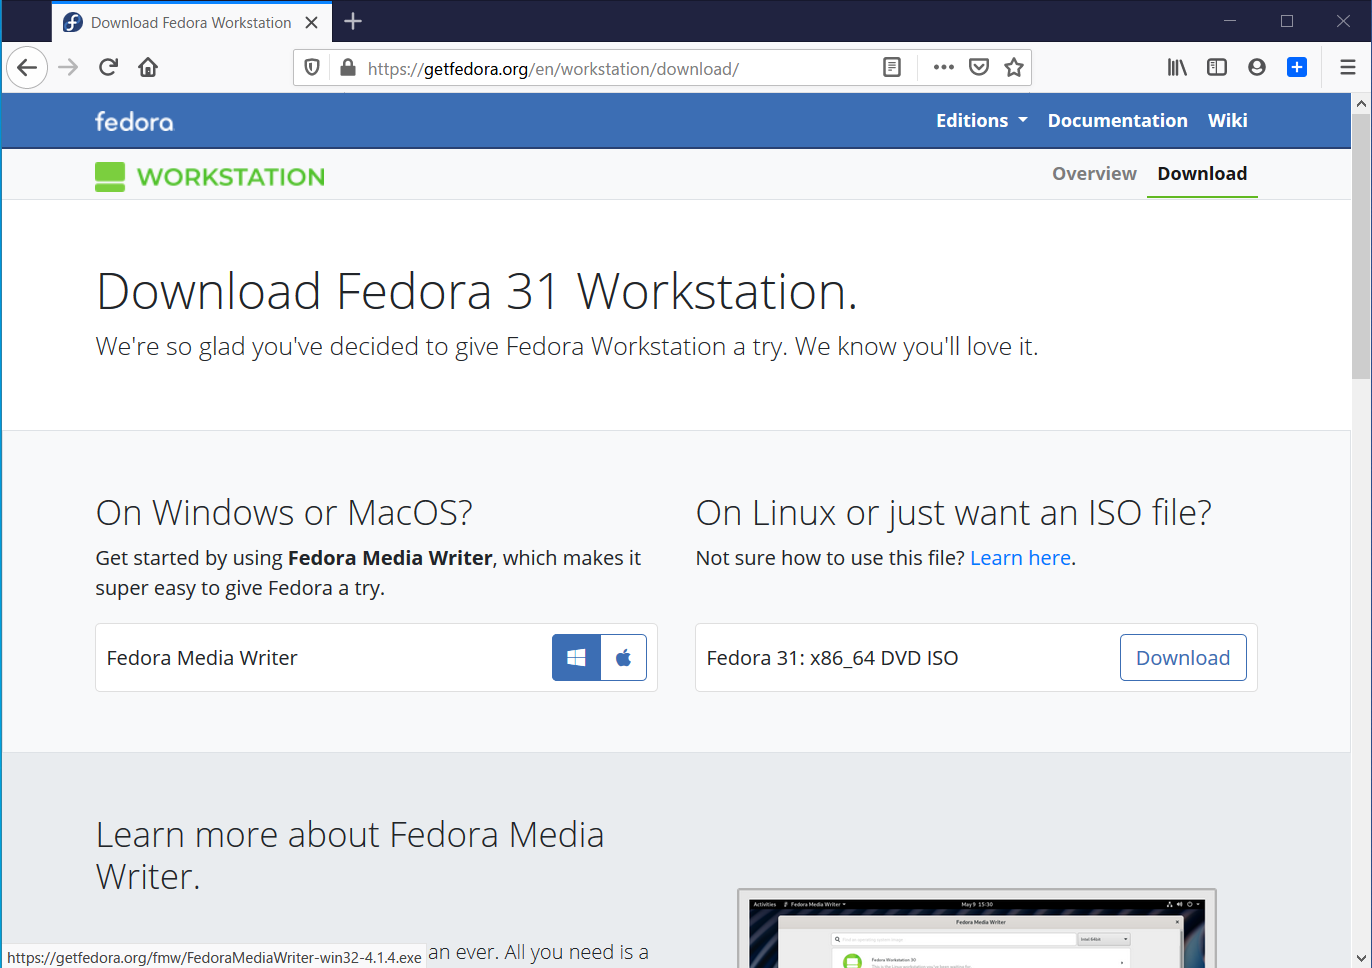Viewport: 1372px width, 968px height.
Task: Show the browser sidebars
Action: pos(1217,68)
